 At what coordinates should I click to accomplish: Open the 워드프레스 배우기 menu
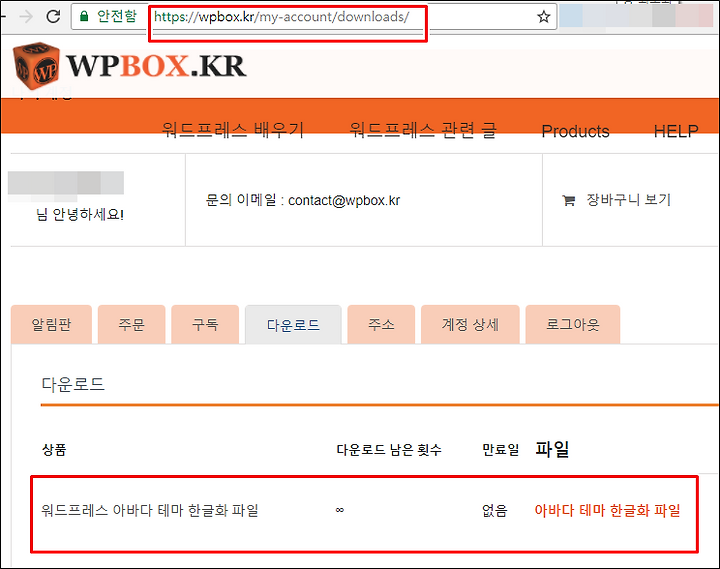pos(233,130)
